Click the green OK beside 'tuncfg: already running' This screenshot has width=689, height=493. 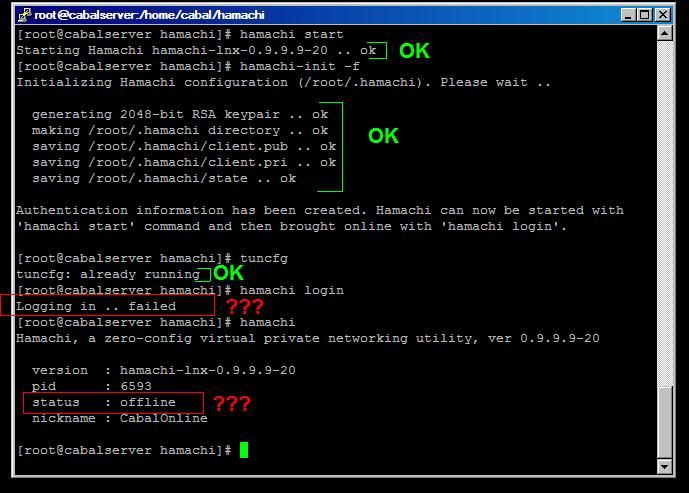(x=228, y=273)
